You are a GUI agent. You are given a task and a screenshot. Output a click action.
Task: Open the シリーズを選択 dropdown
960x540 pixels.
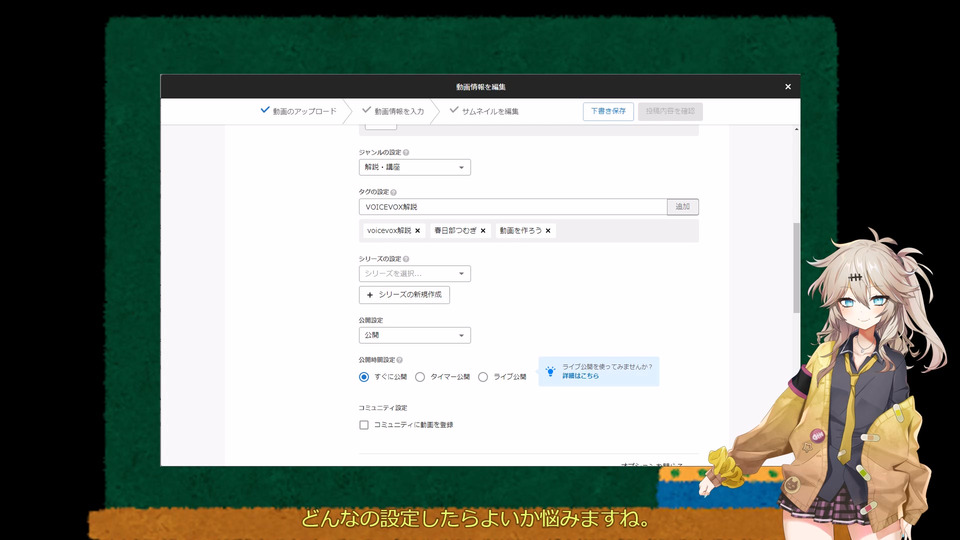tap(414, 274)
